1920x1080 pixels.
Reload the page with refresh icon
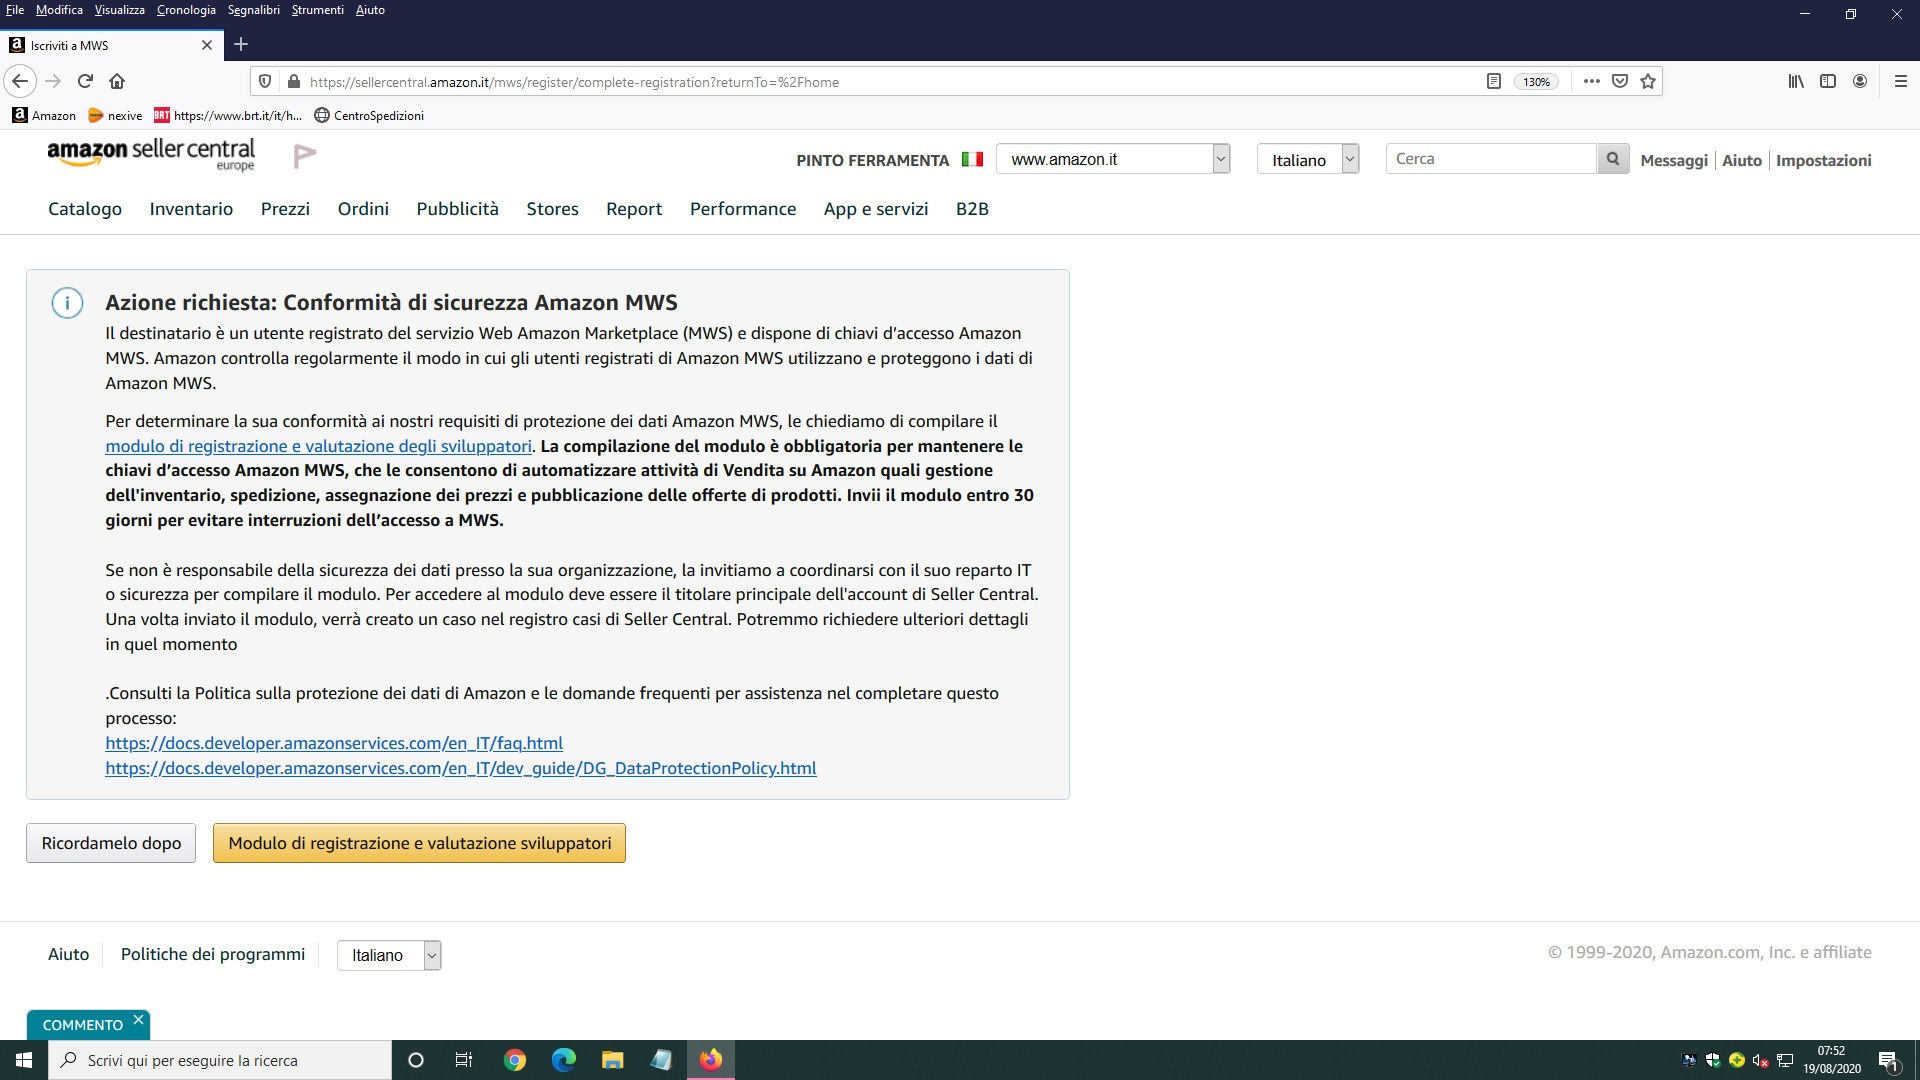pyautogui.click(x=85, y=81)
